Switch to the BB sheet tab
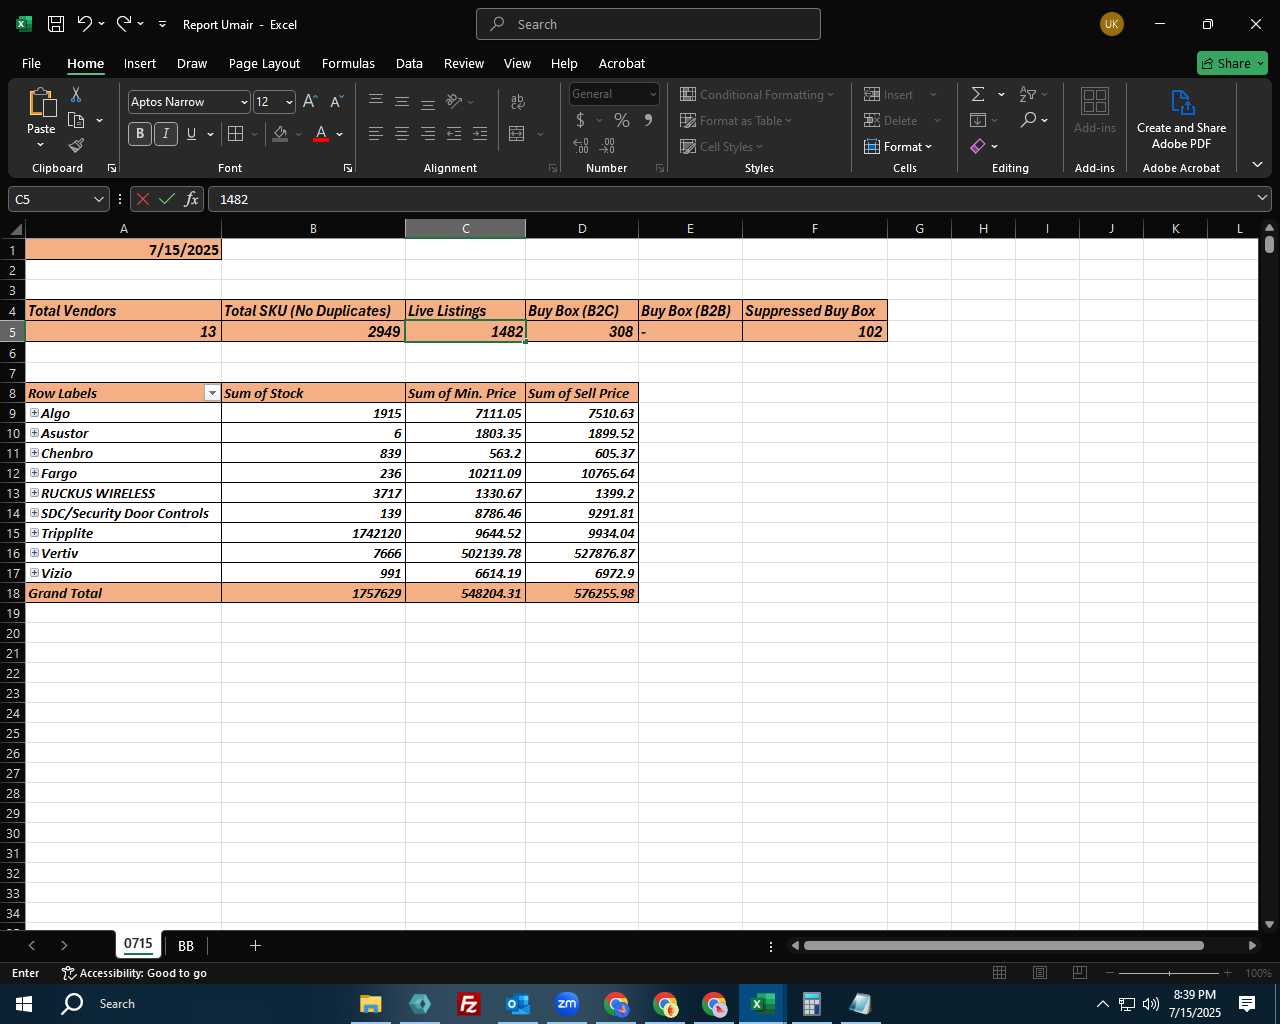Viewport: 1280px width, 1024px height. [186, 945]
